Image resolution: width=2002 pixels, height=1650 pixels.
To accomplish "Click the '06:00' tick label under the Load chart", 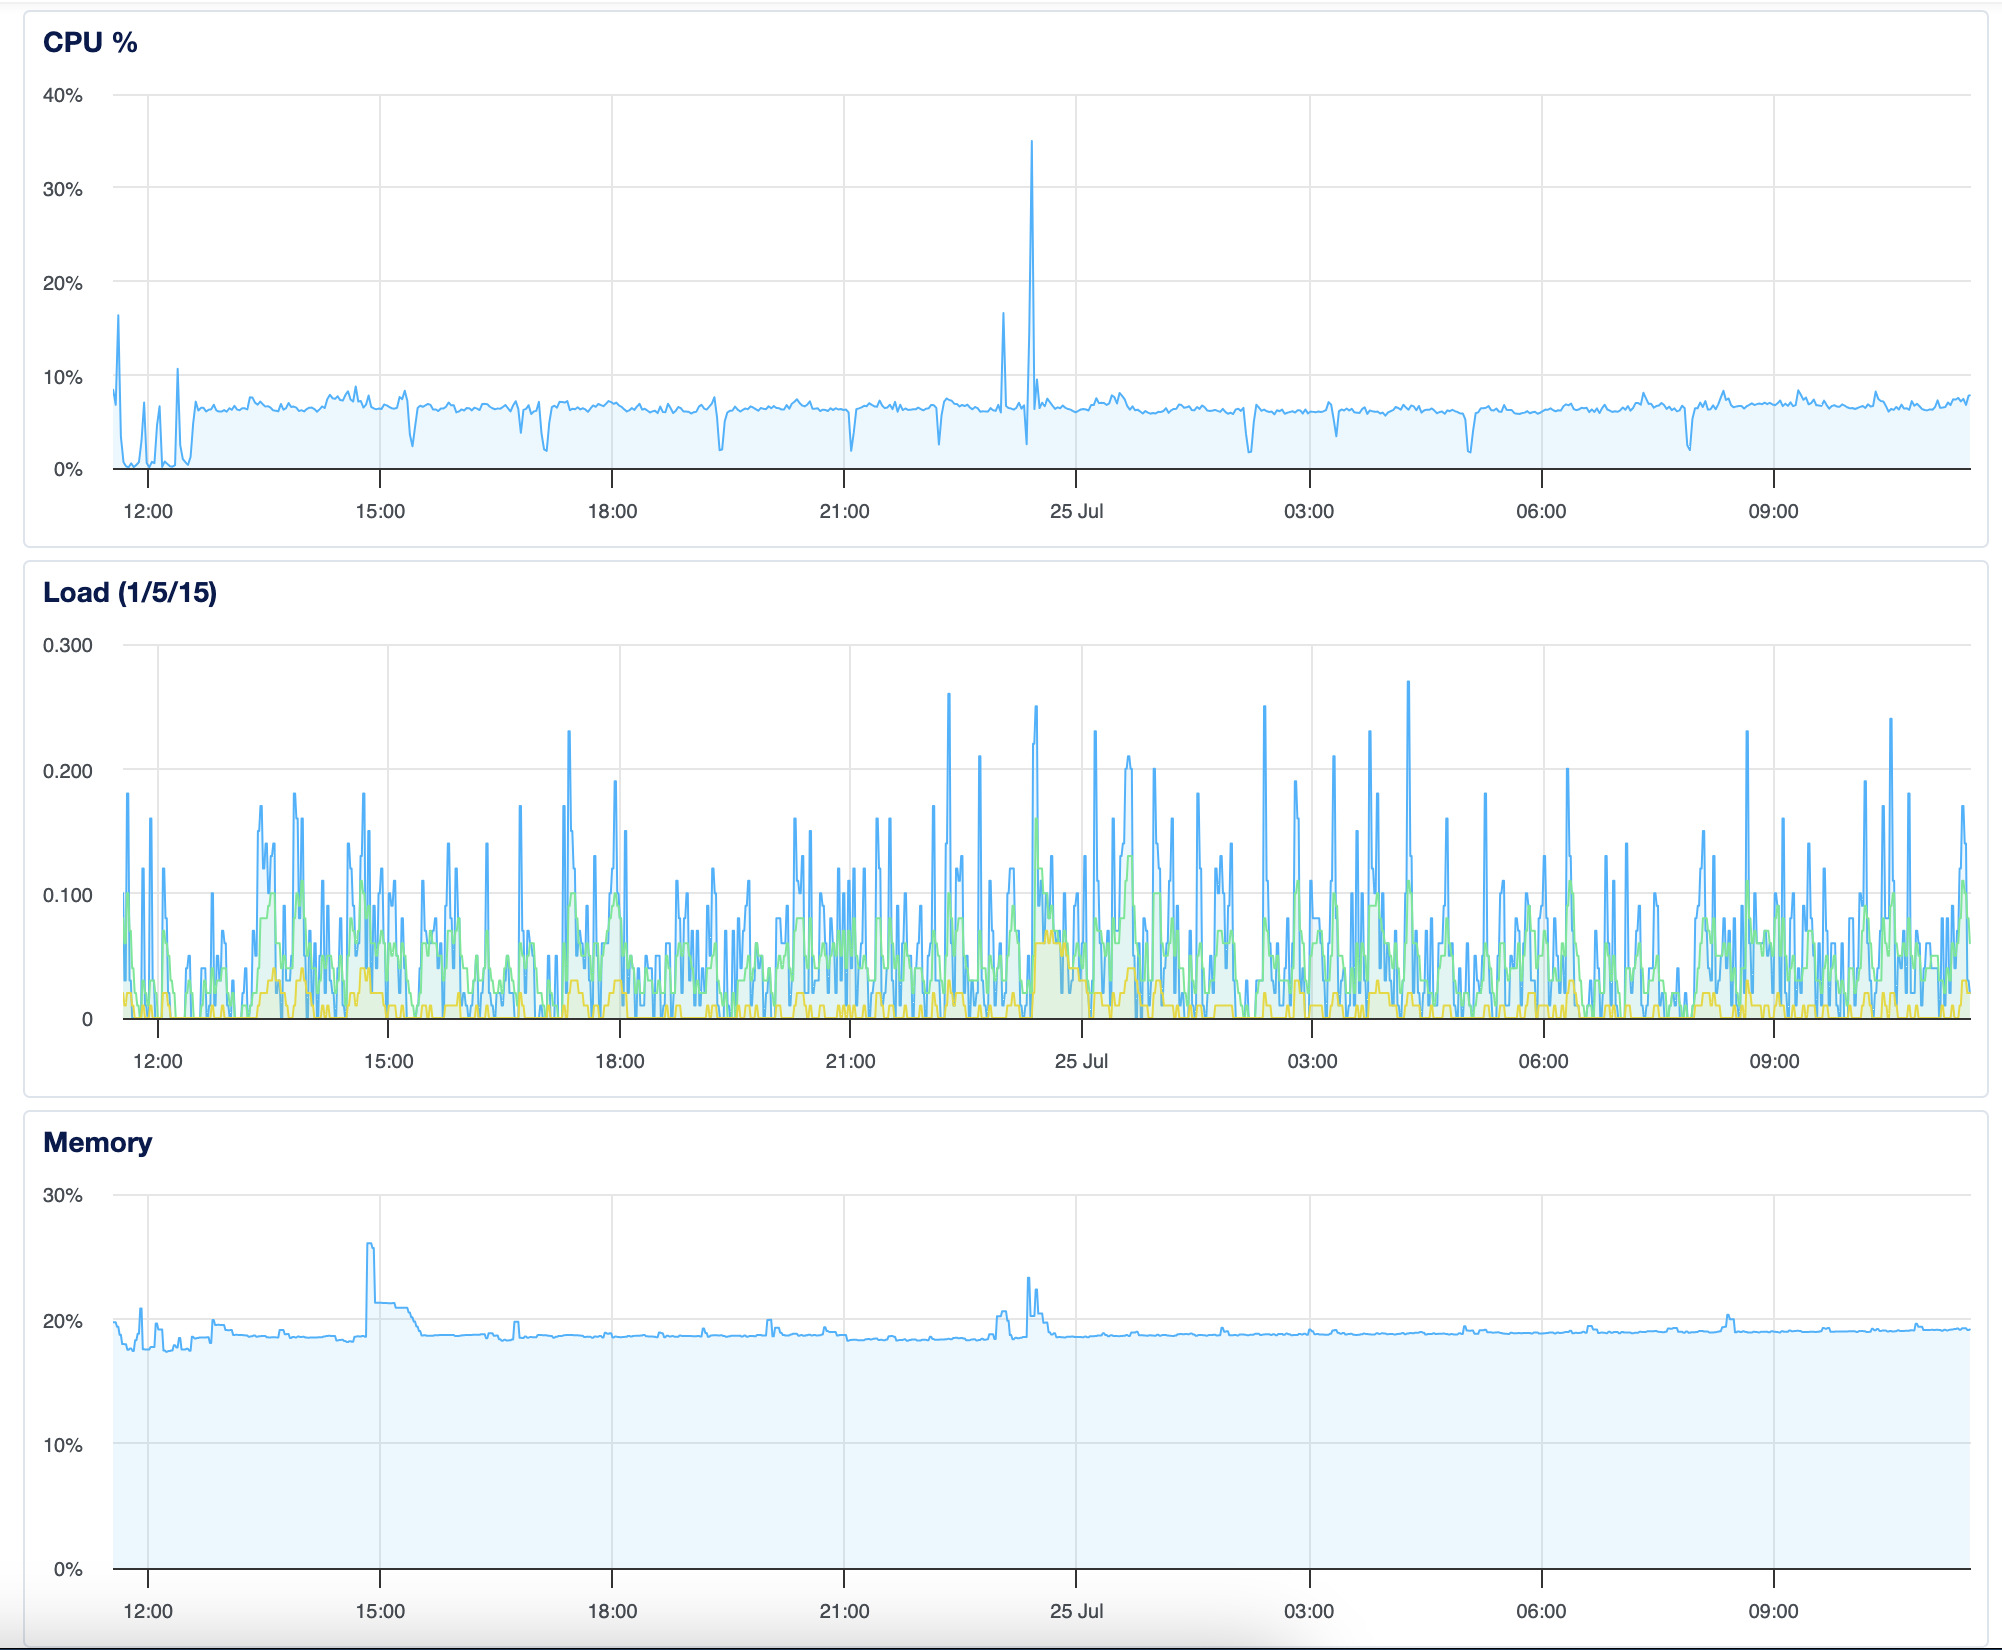I will pos(1543,1061).
